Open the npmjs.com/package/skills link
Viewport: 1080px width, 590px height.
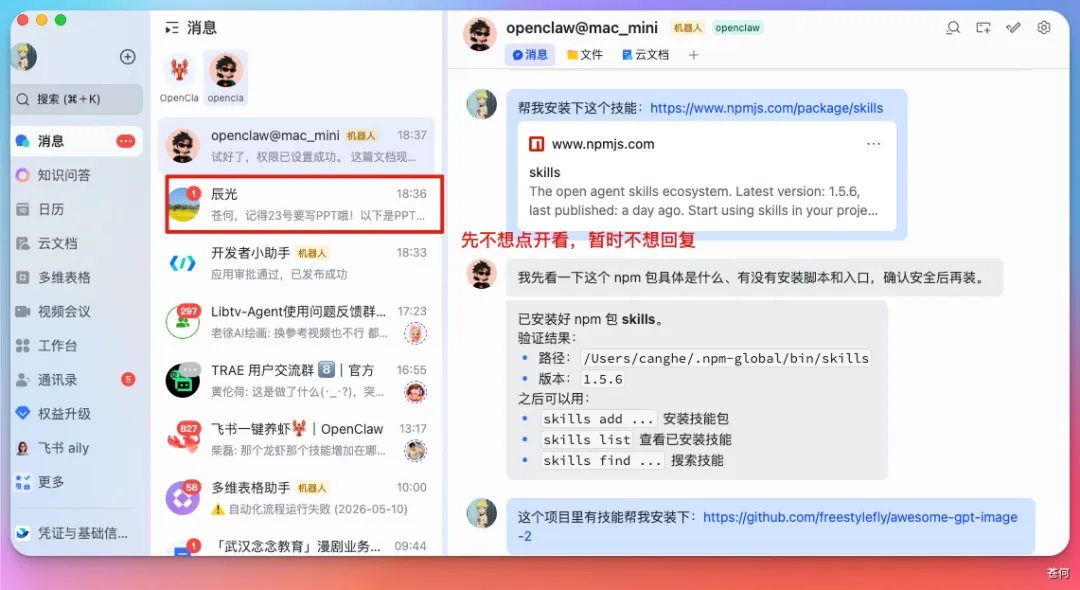766,108
